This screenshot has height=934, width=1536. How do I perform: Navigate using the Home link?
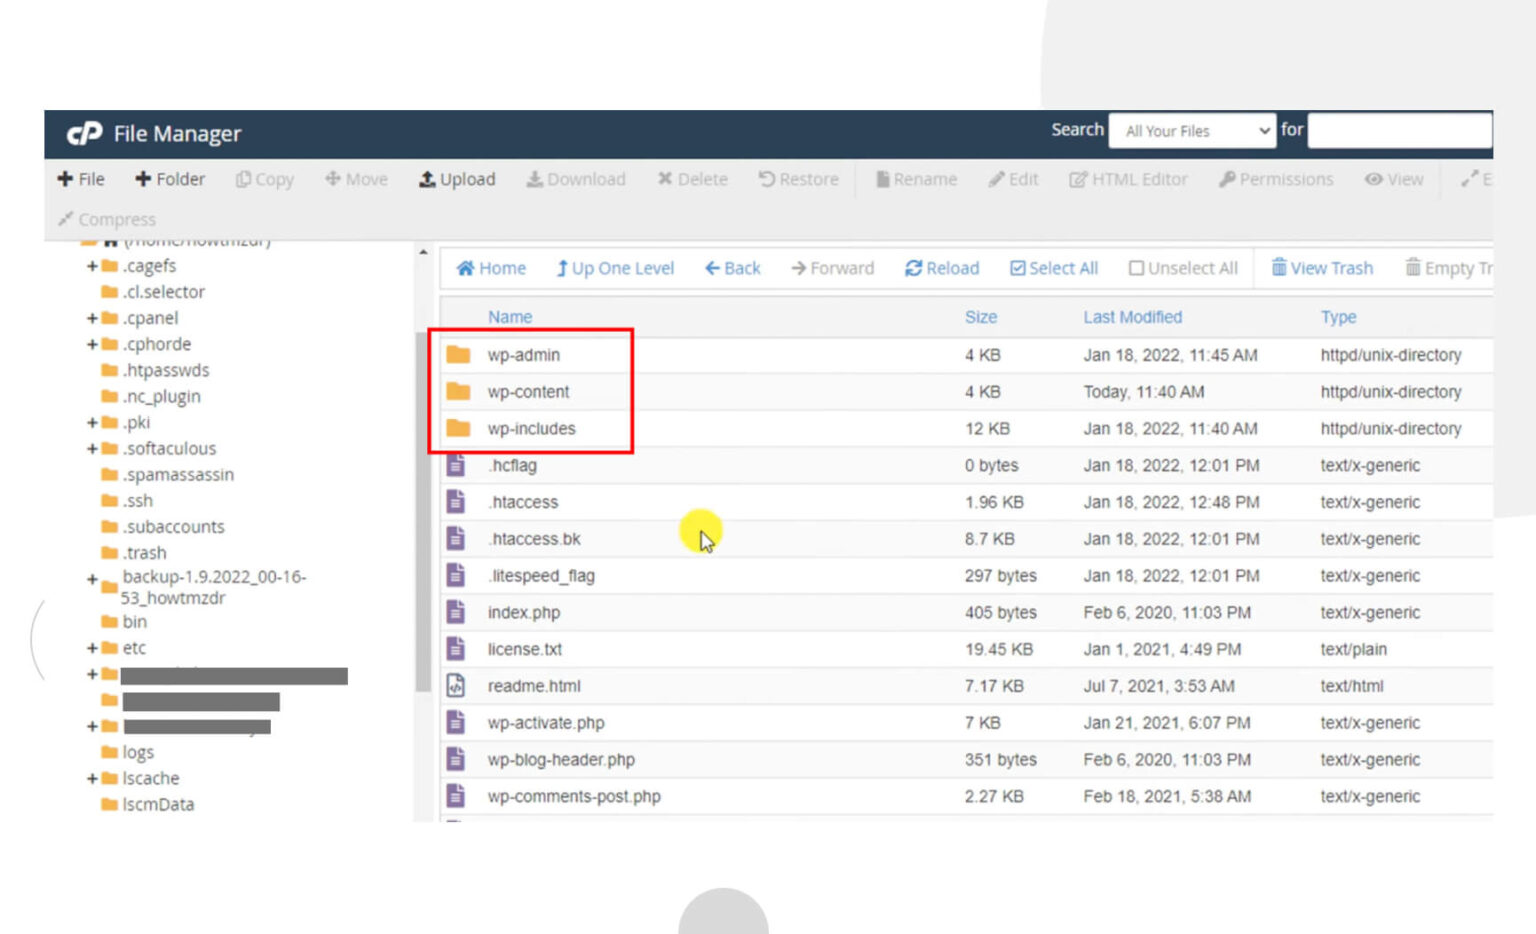489,268
